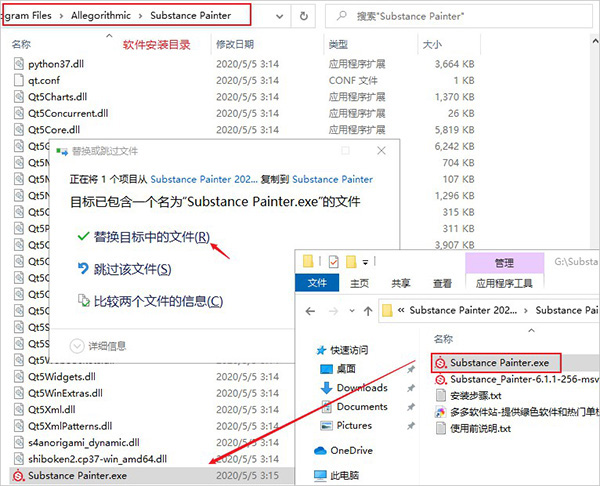Screen dimensions: 600x486
Task: Click Substance Painter destination link in dialog
Action: [333, 179]
